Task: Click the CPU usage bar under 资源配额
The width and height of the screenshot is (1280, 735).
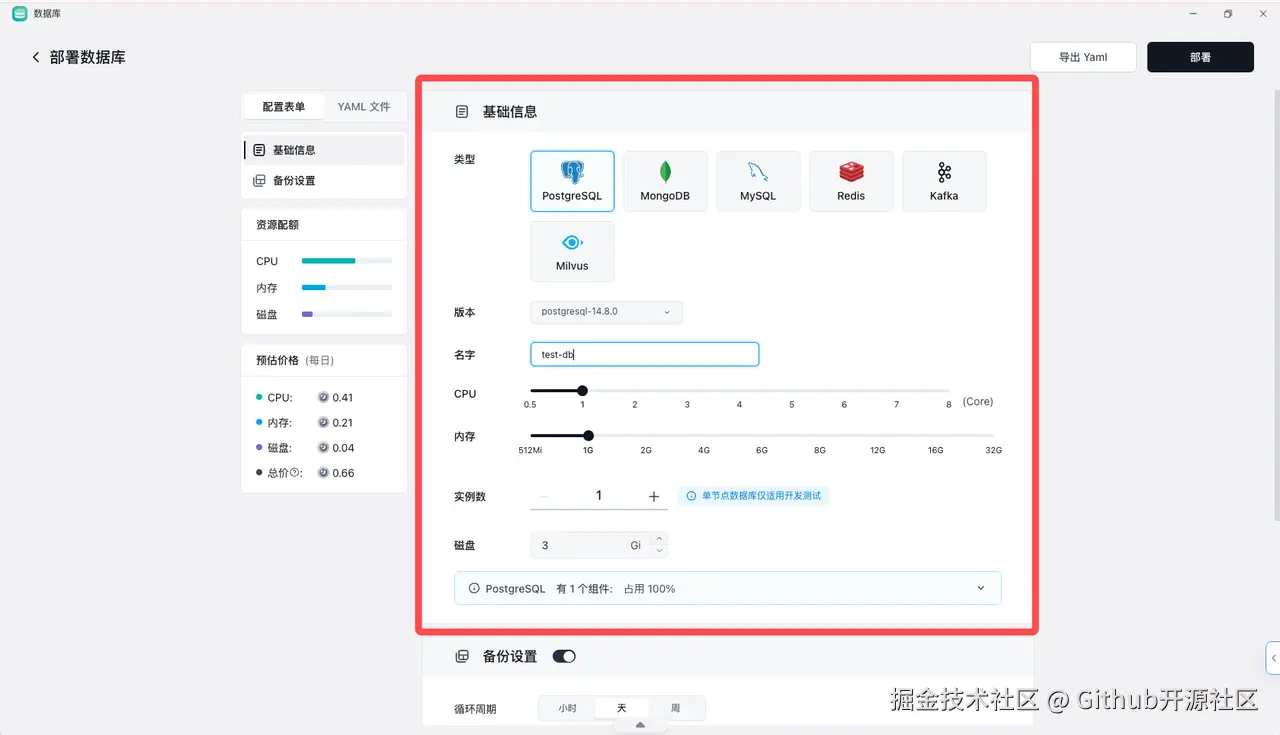Action: pyautogui.click(x=347, y=261)
